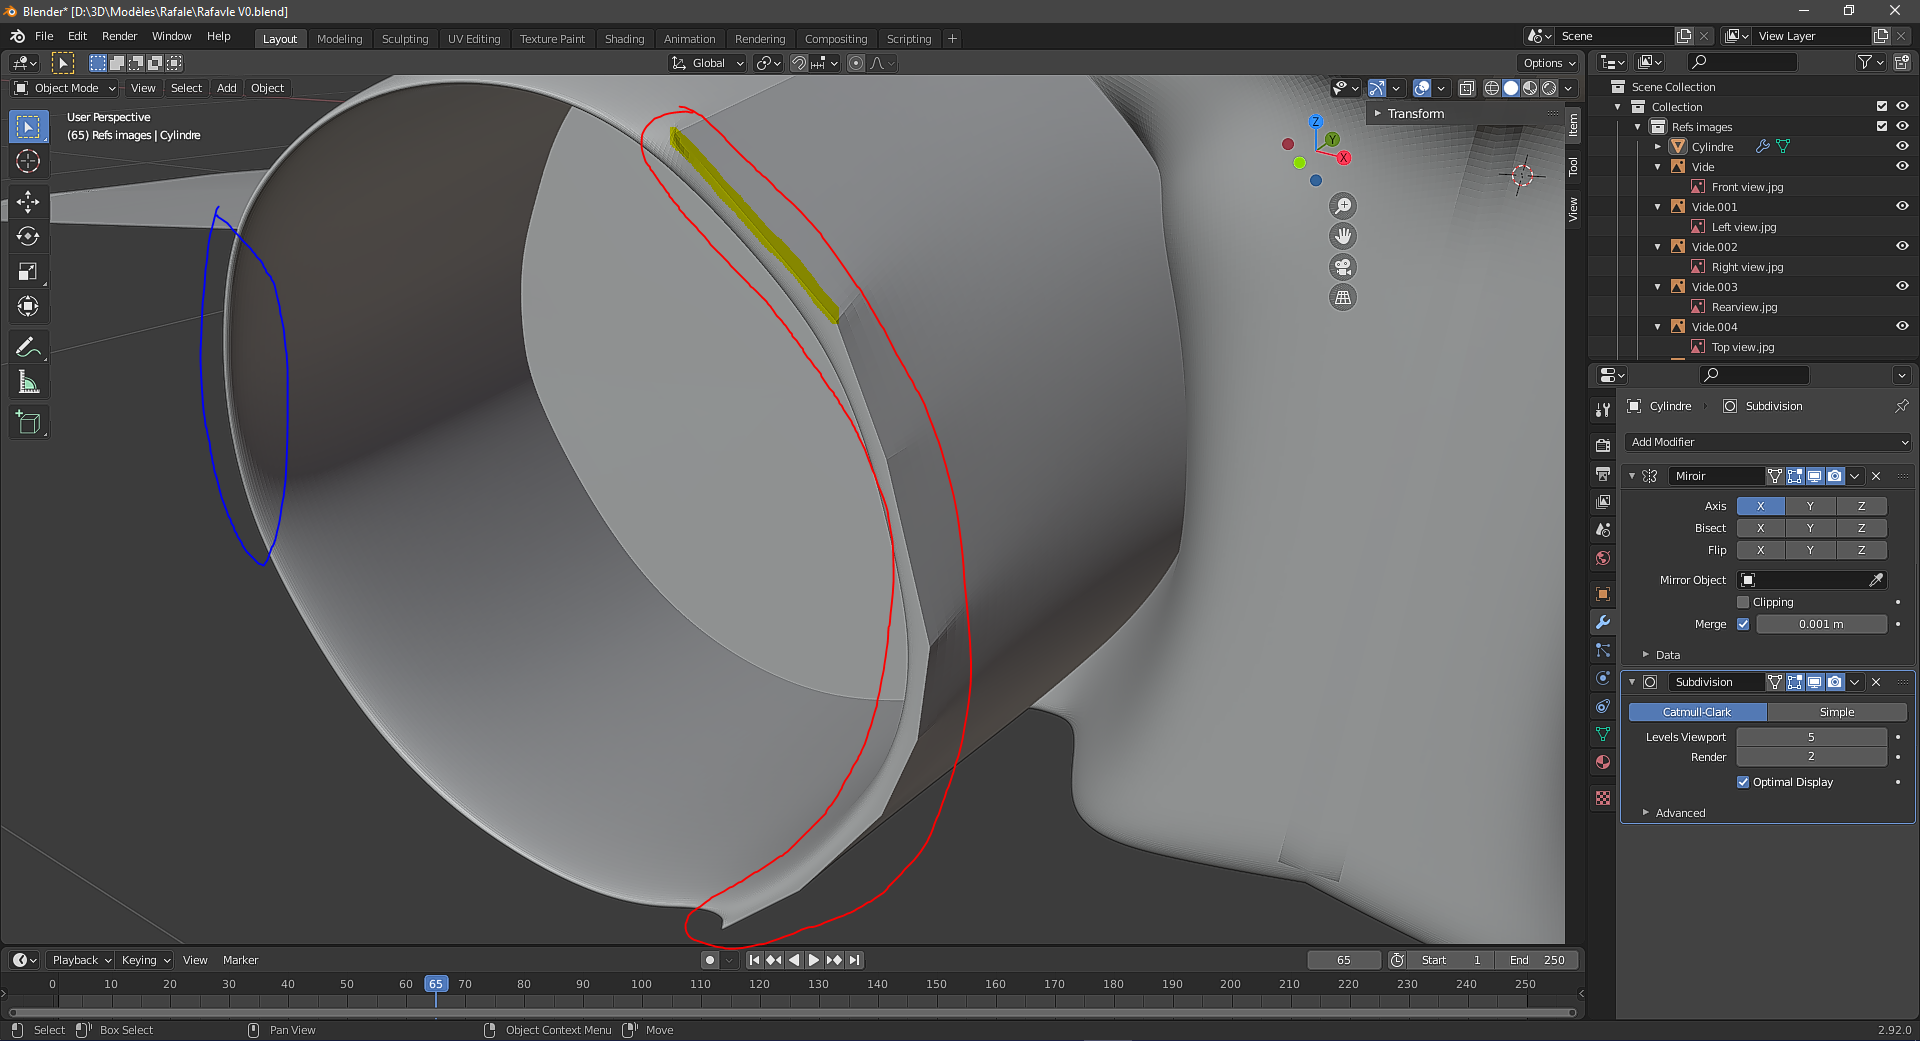The width and height of the screenshot is (1920, 1041).
Task: Click the viewport zoom magnifier icon
Action: (x=1343, y=206)
